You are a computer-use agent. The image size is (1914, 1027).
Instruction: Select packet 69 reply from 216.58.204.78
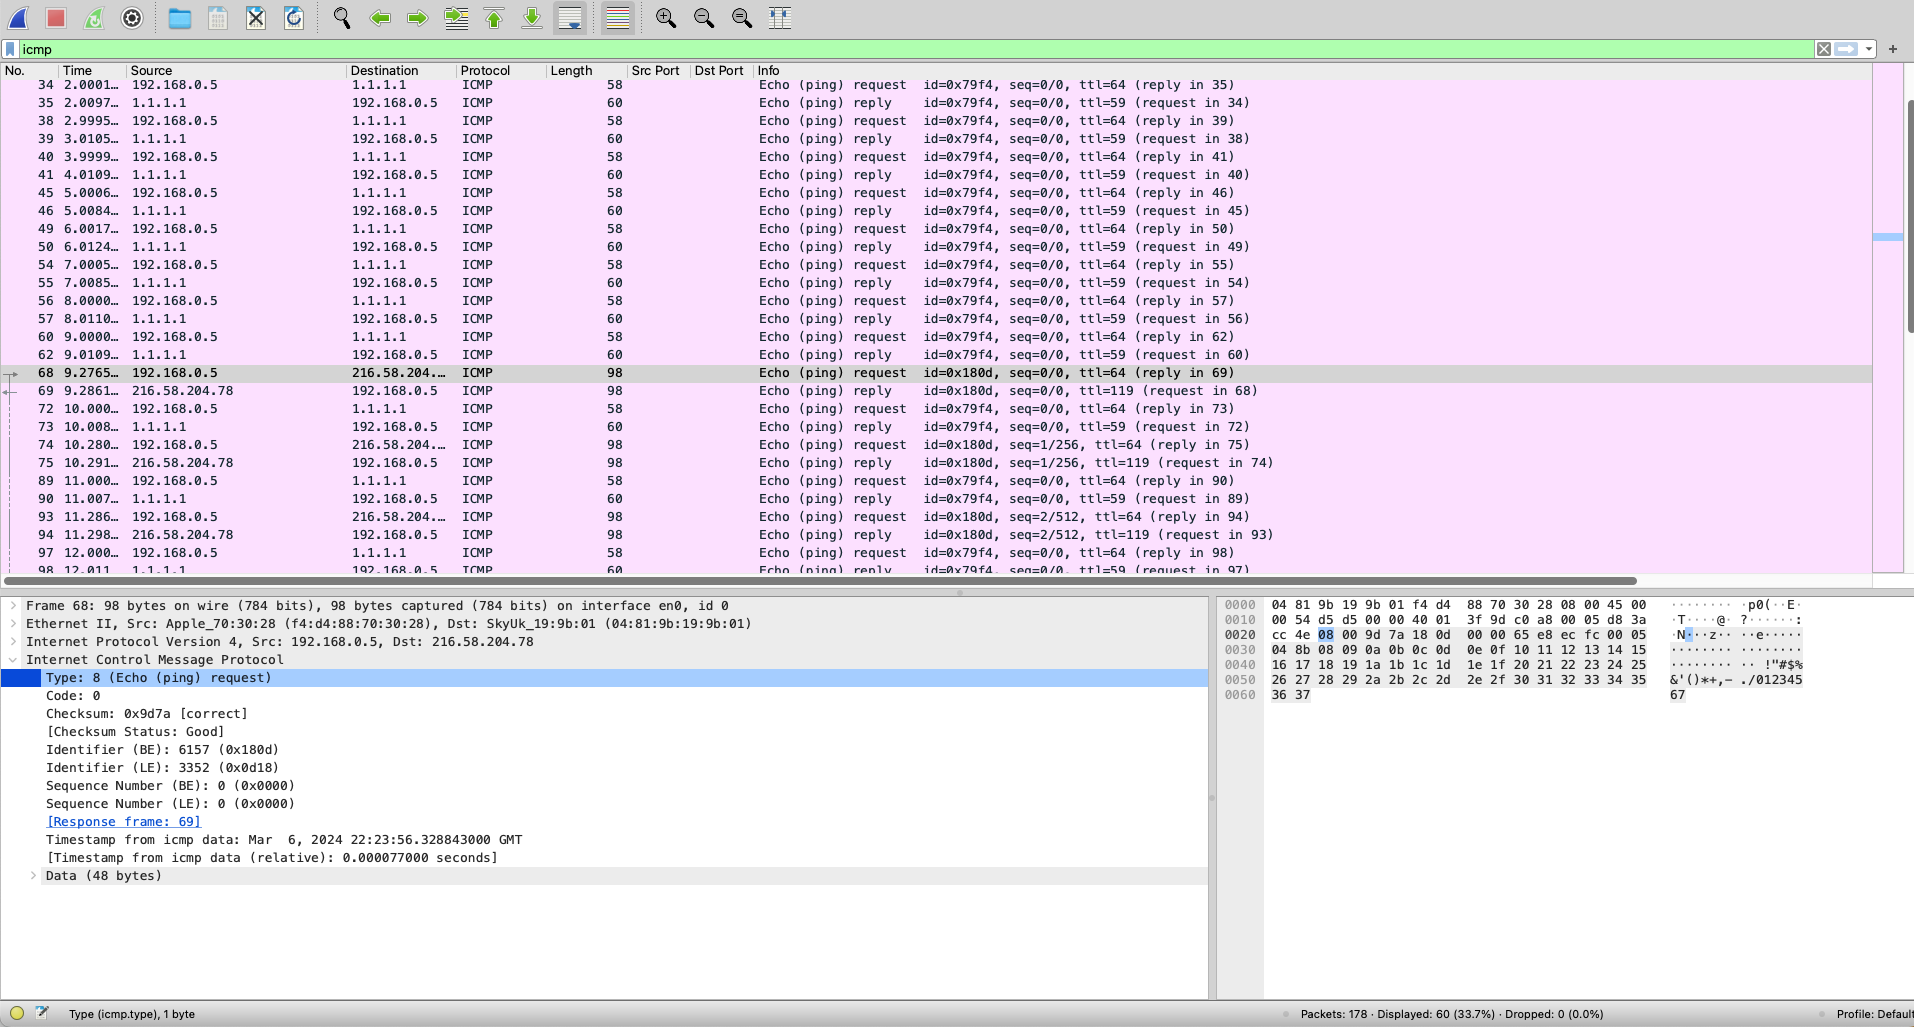click(x=936, y=390)
